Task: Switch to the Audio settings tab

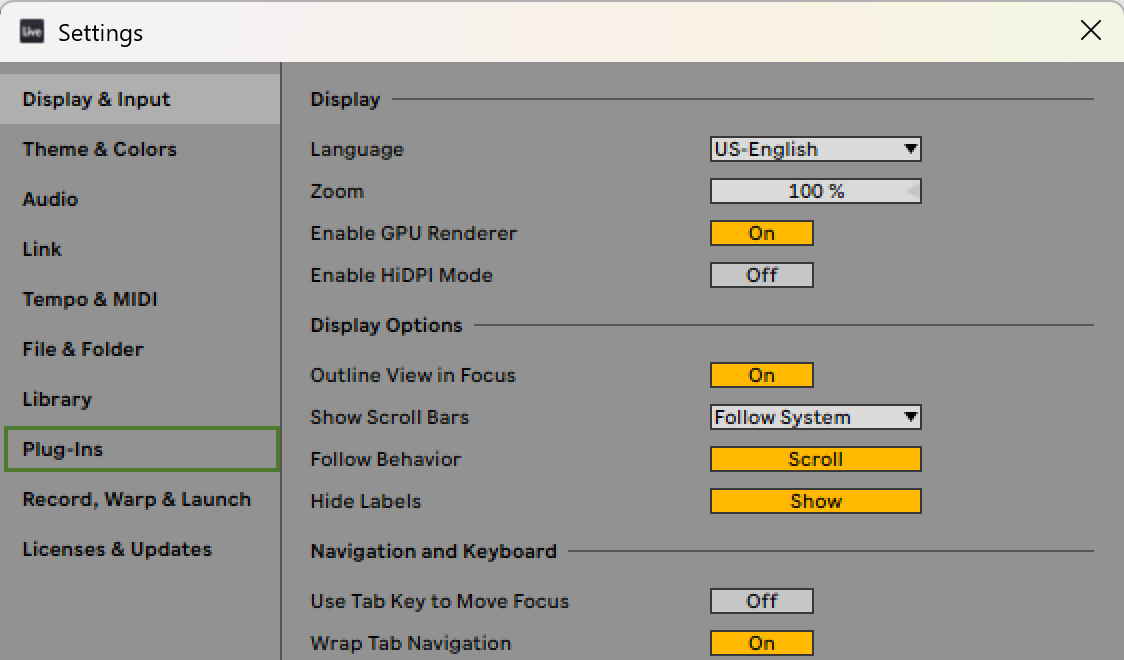Action: 140,199
